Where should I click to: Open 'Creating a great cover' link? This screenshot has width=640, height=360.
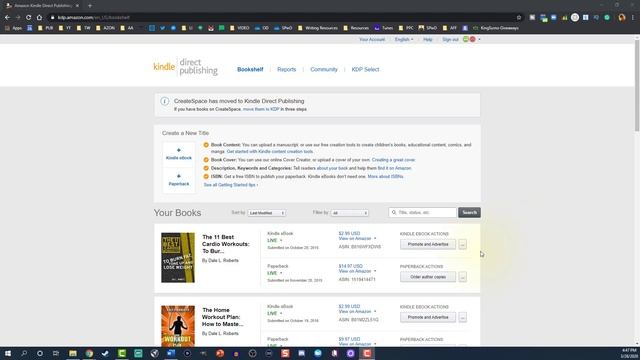click(x=393, y=160)
